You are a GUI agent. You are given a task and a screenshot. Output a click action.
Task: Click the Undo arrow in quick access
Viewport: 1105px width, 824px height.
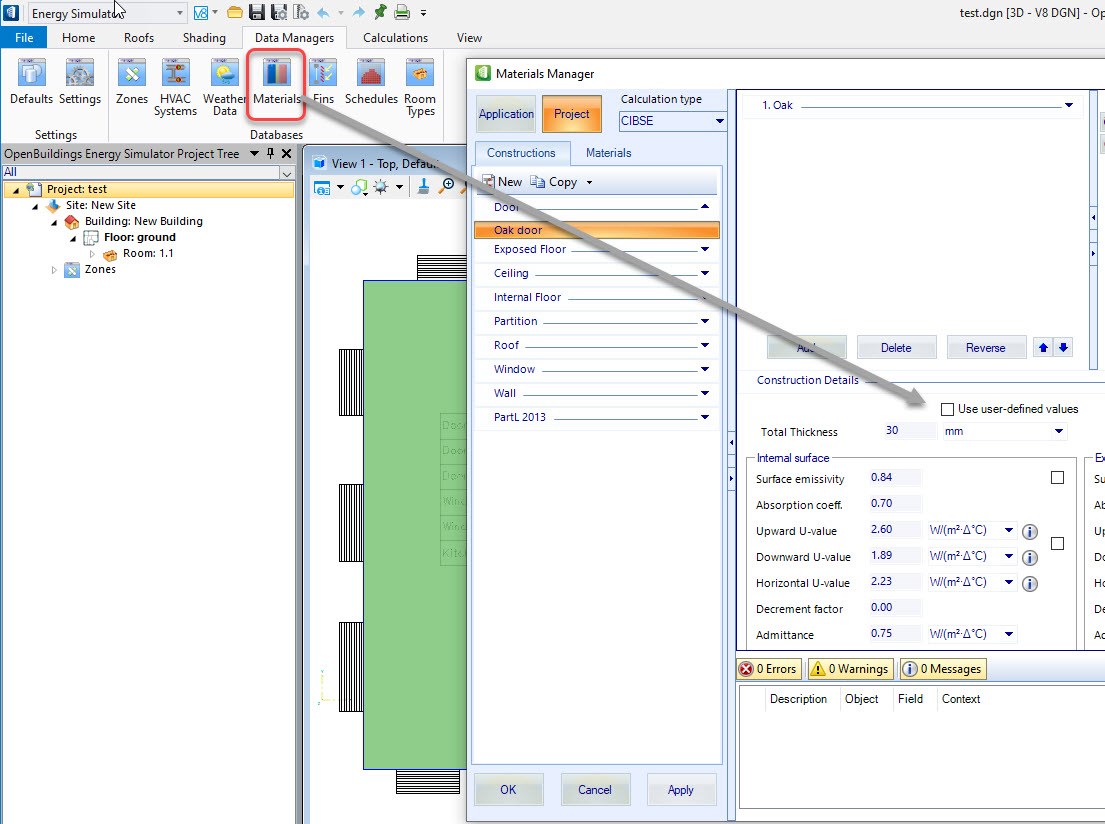[323, 12]
